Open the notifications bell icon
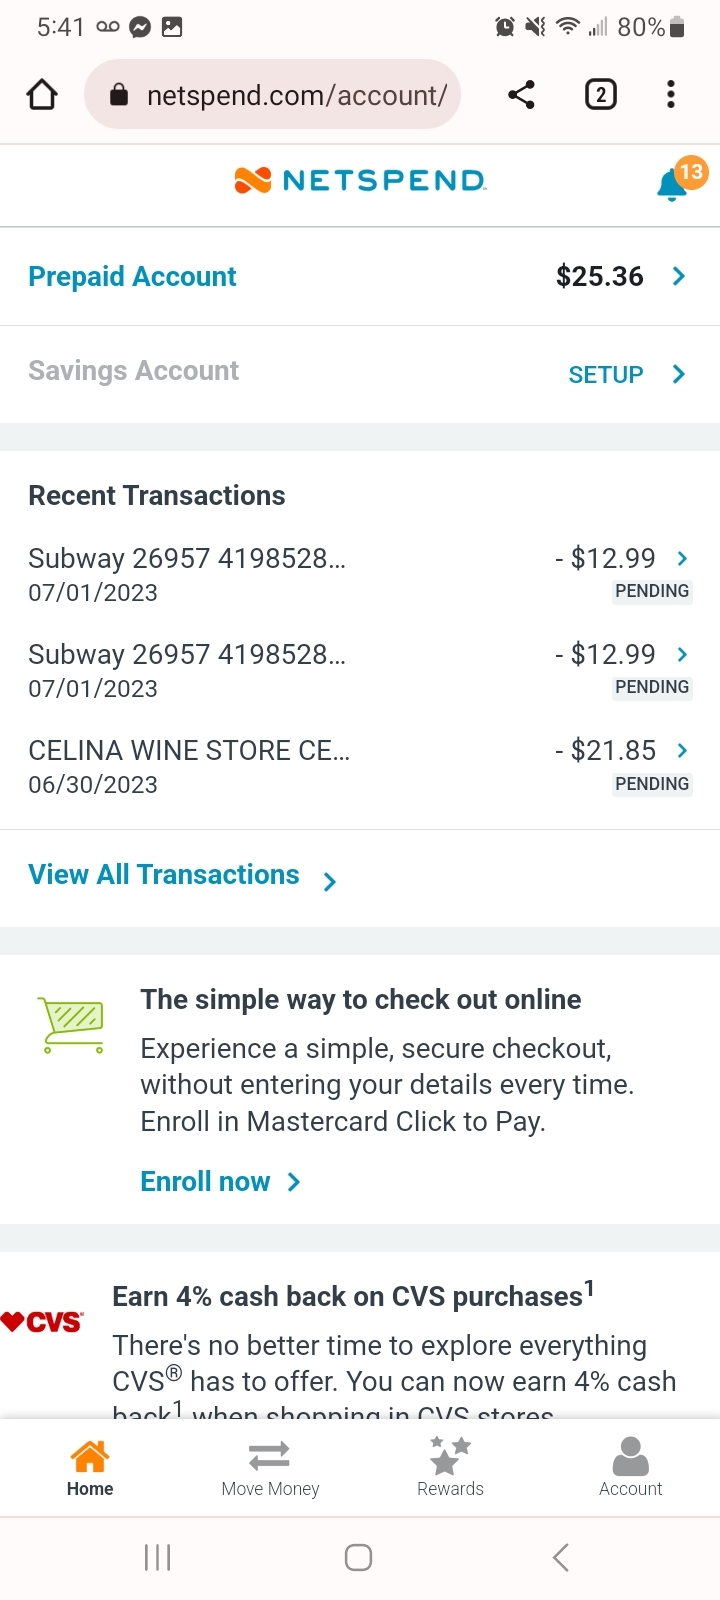This screenshot has height=1600, width=720. (x=672, y=185)
